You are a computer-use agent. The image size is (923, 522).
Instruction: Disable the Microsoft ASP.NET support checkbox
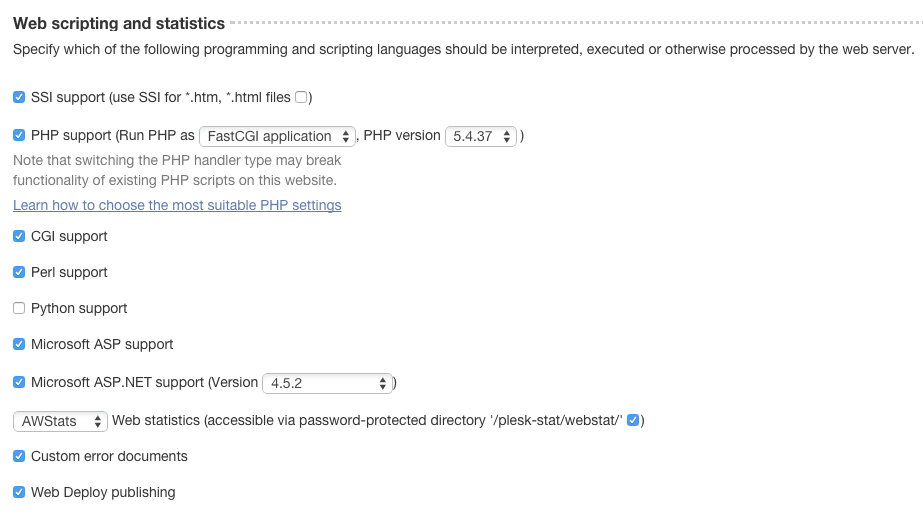click(19, 382)
